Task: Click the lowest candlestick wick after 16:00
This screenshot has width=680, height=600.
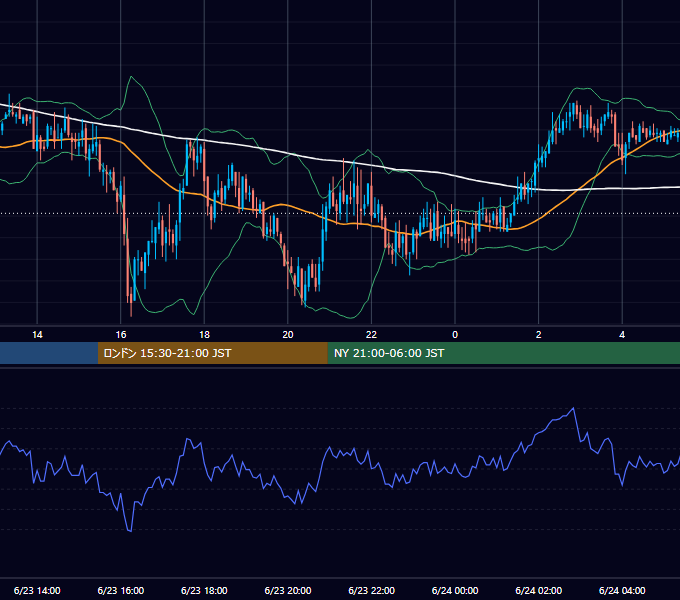Action: pyautogui.click(x=131, y=311)
